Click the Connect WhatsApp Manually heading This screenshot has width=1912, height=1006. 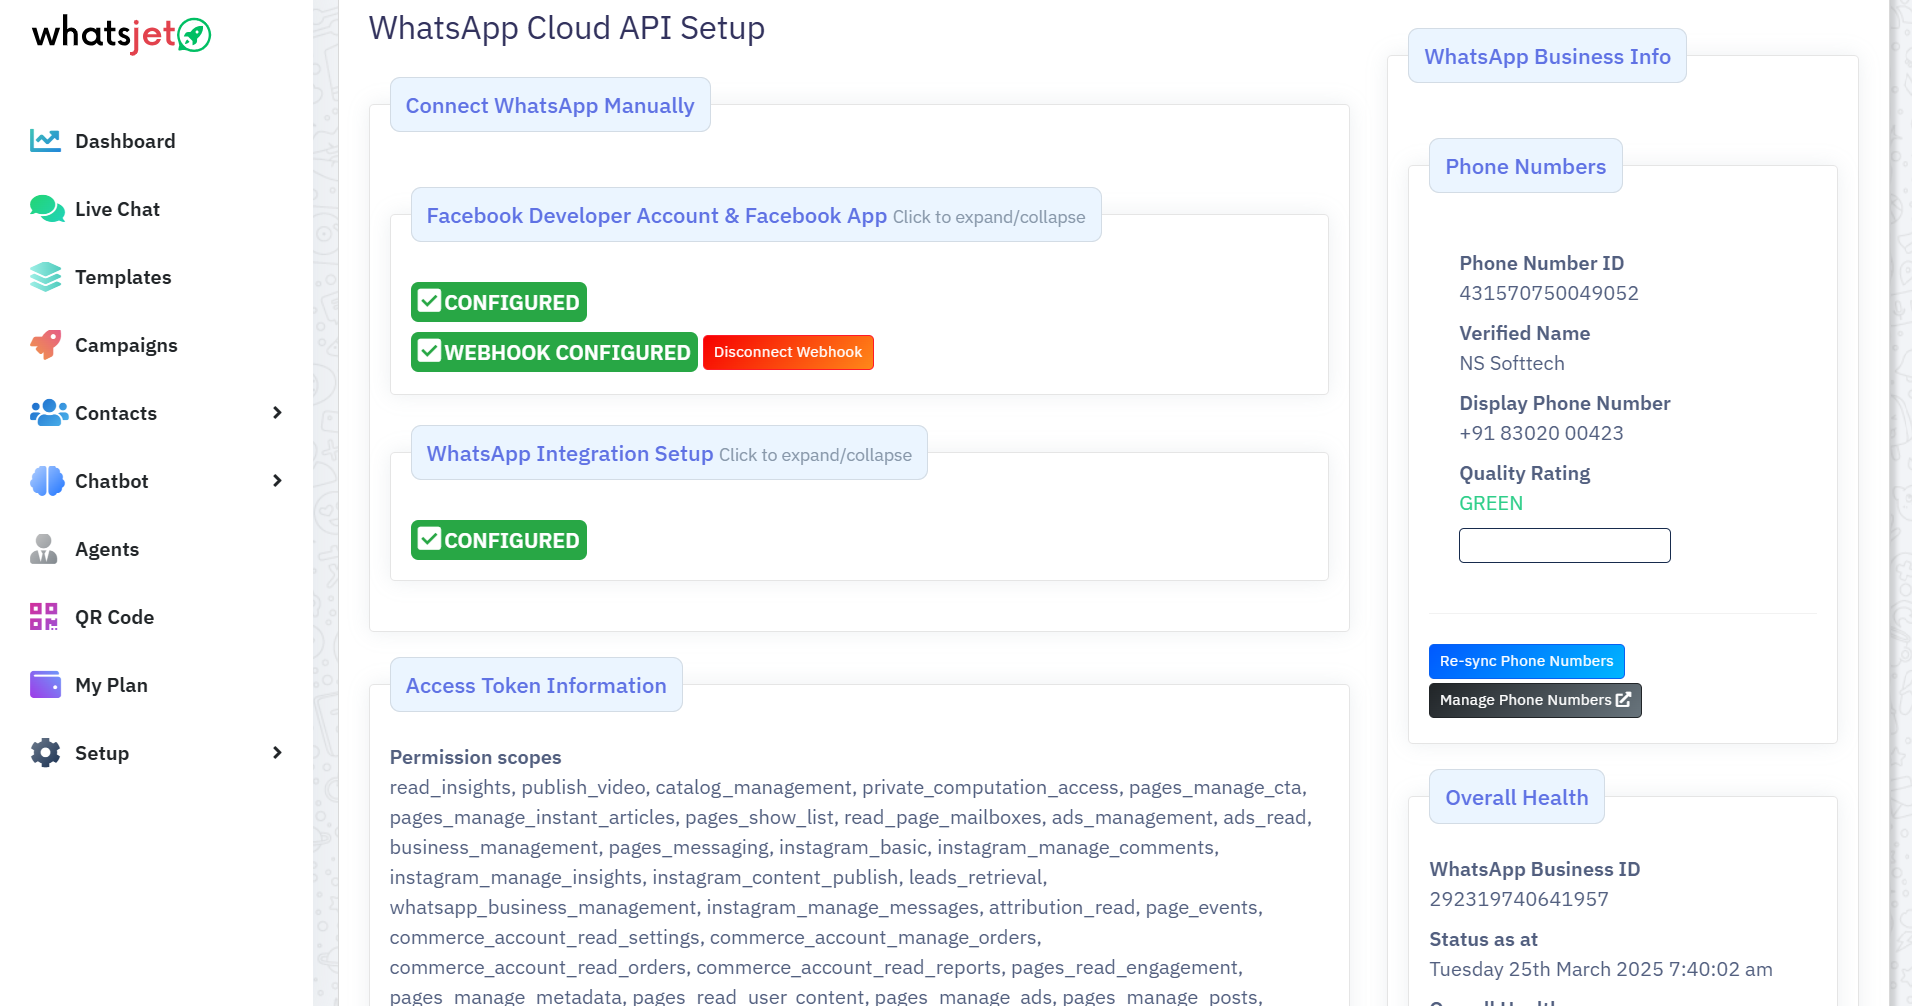click(550, 105)
